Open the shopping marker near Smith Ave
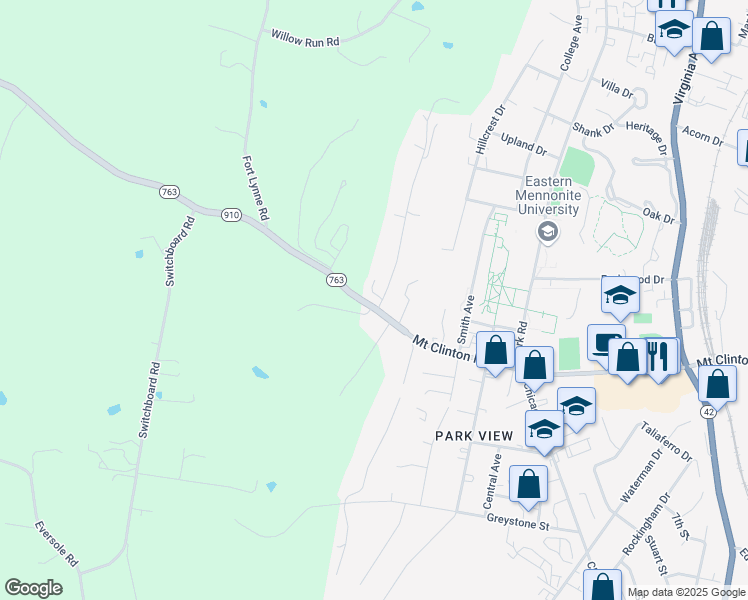Viewport: 748px width, 600px height. (496, 353)
